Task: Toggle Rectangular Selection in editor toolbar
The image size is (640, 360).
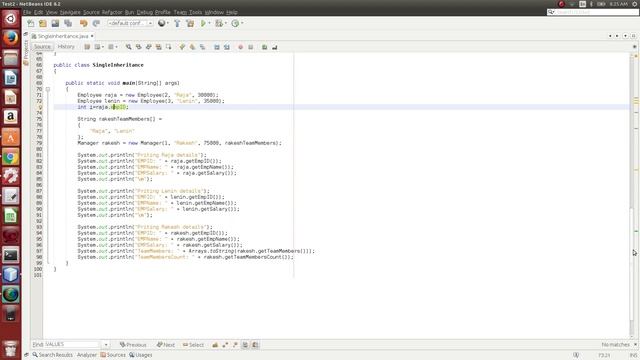Action: point(169,47)
